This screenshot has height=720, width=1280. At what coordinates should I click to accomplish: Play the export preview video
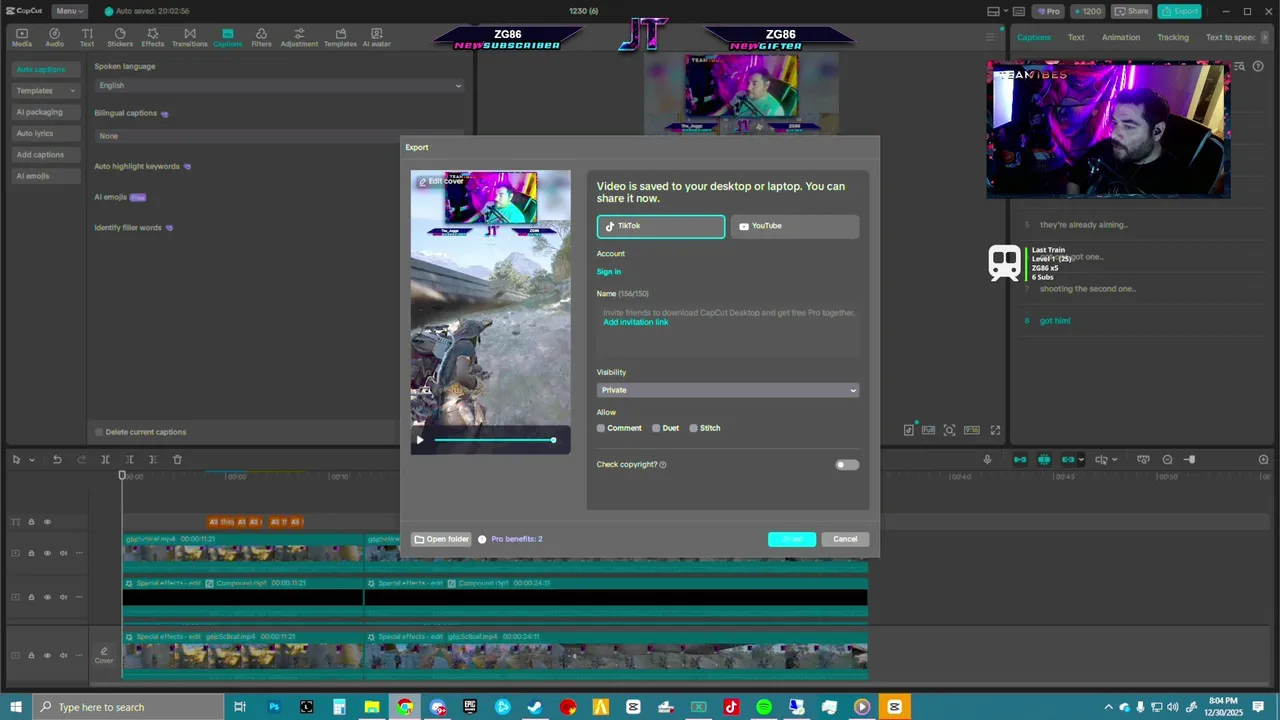[420, 440]
